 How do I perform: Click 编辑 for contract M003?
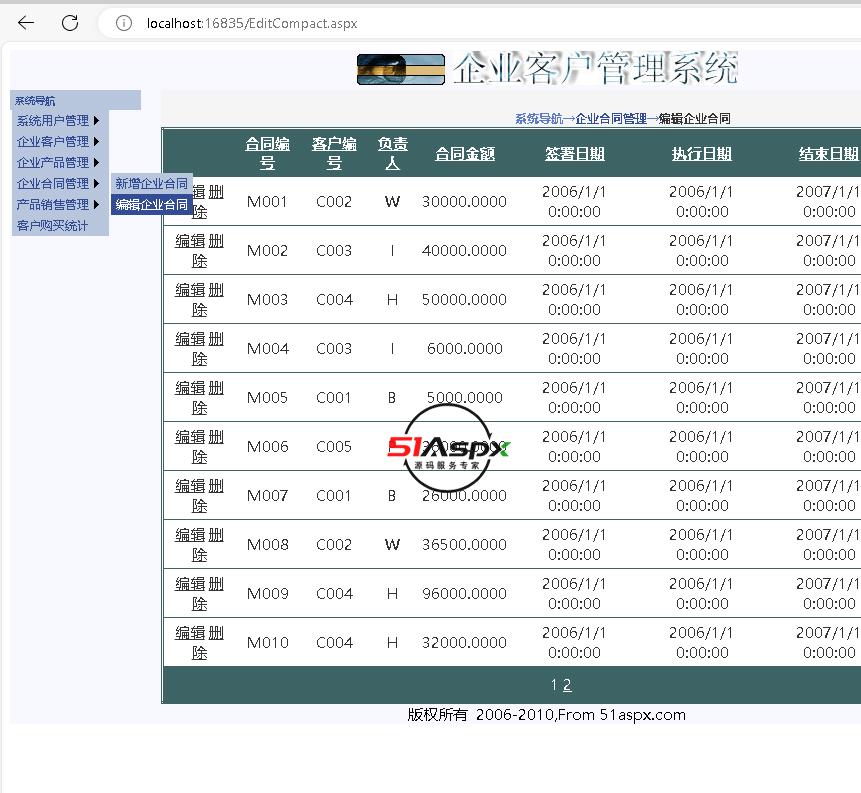pyautogui.click(x=190, y=290)
